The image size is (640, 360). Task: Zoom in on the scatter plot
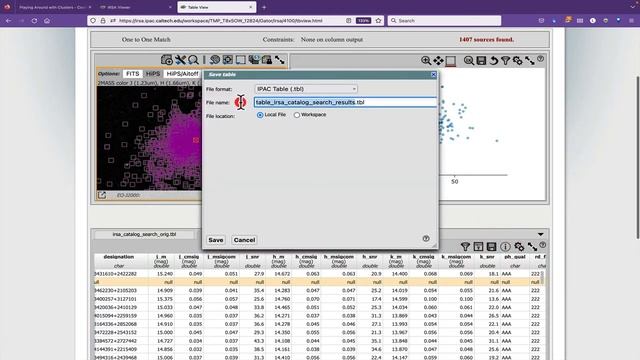pos(426,61)
